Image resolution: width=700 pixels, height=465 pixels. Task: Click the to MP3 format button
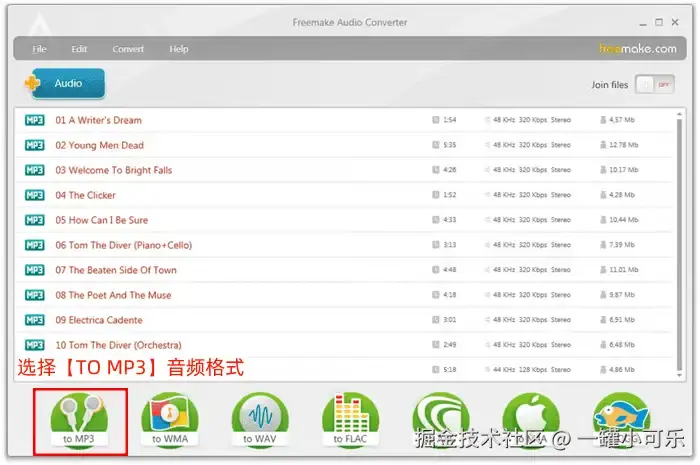79,420
